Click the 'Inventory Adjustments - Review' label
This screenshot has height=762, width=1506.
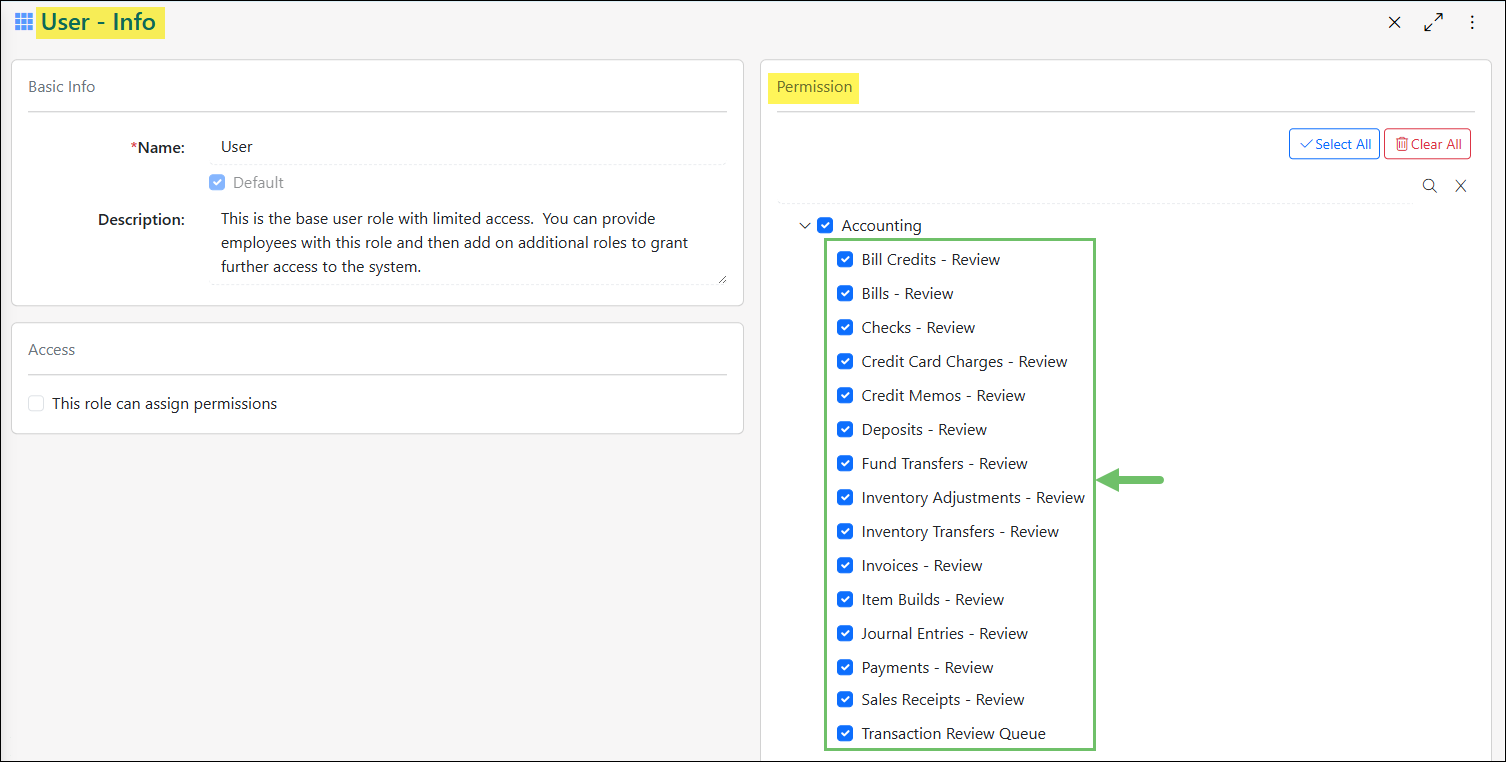pos(973,498)
